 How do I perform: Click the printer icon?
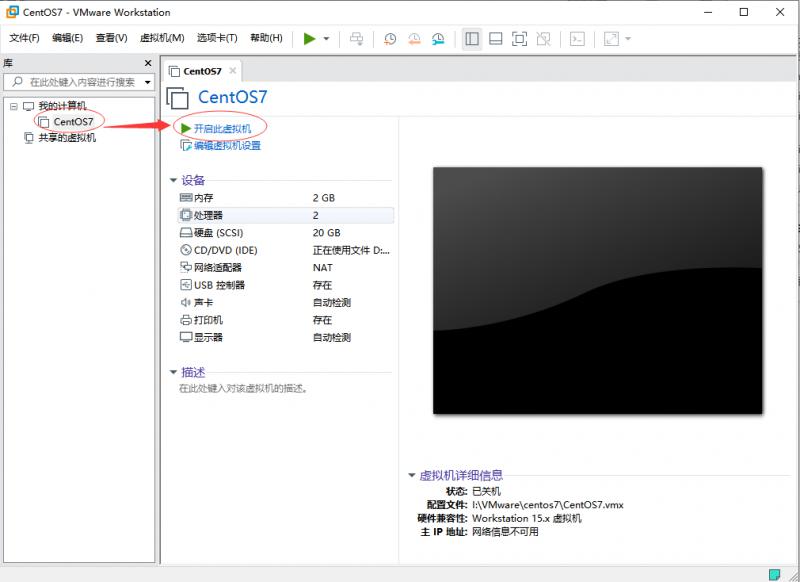(x=186, y=320)
